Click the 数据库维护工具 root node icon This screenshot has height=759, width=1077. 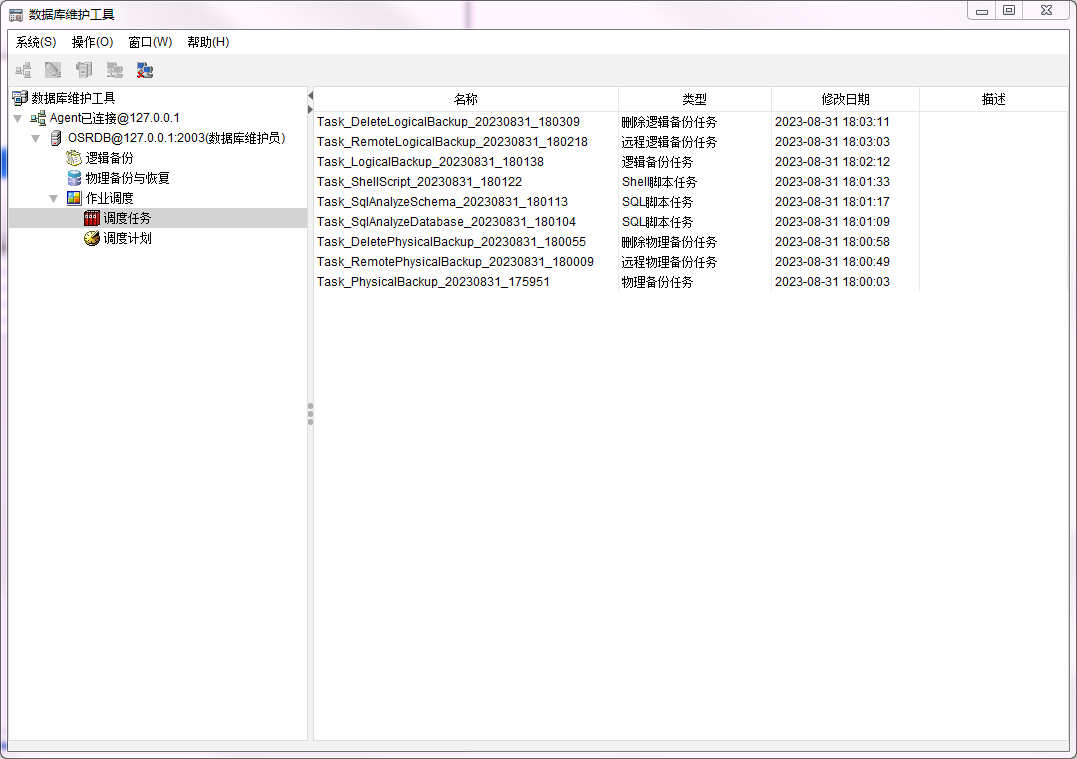pos(19,98)
